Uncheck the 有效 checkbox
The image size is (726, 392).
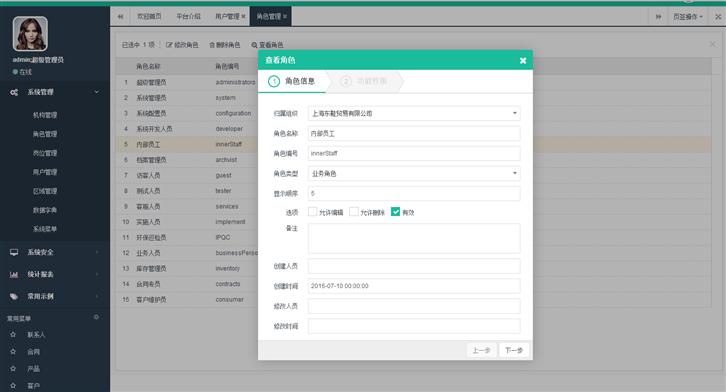click(395, 212)
